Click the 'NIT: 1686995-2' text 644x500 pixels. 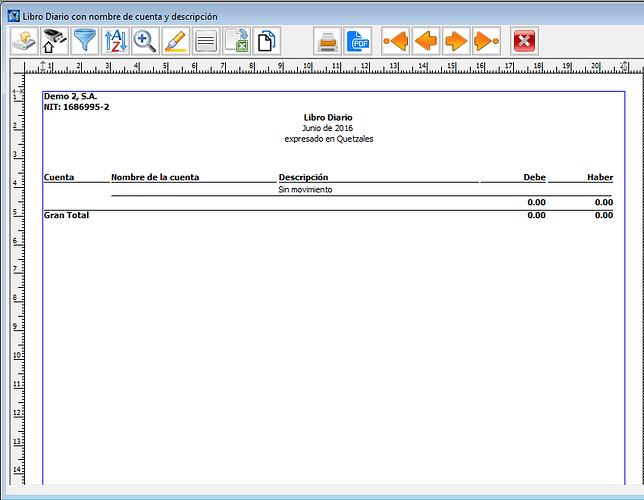pos(76,107)
